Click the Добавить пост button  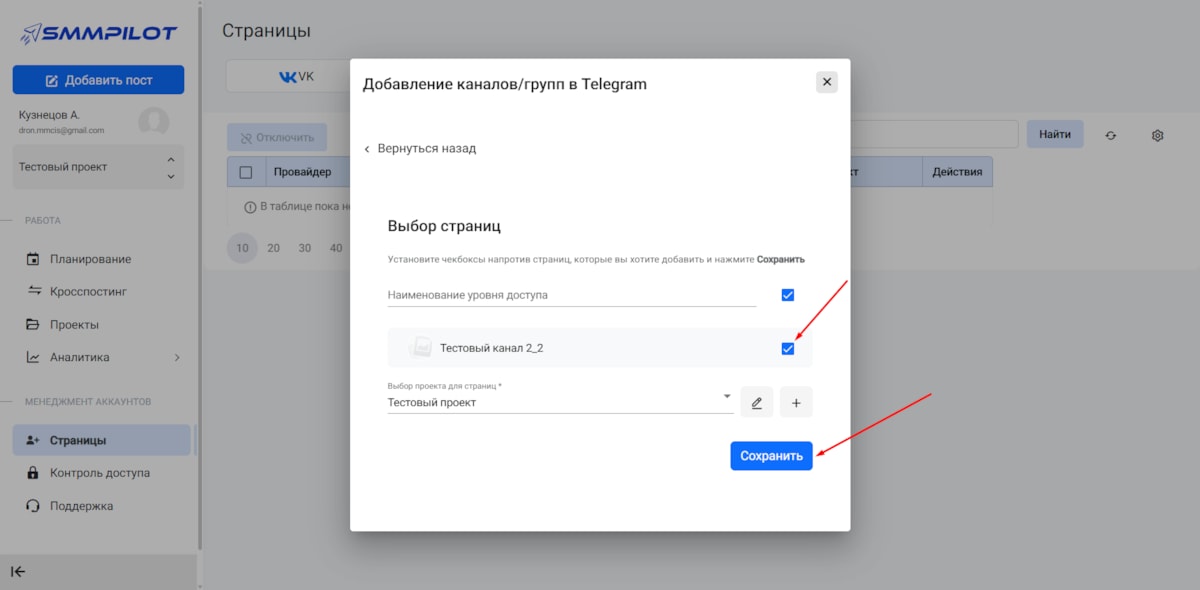pos(98,80)
